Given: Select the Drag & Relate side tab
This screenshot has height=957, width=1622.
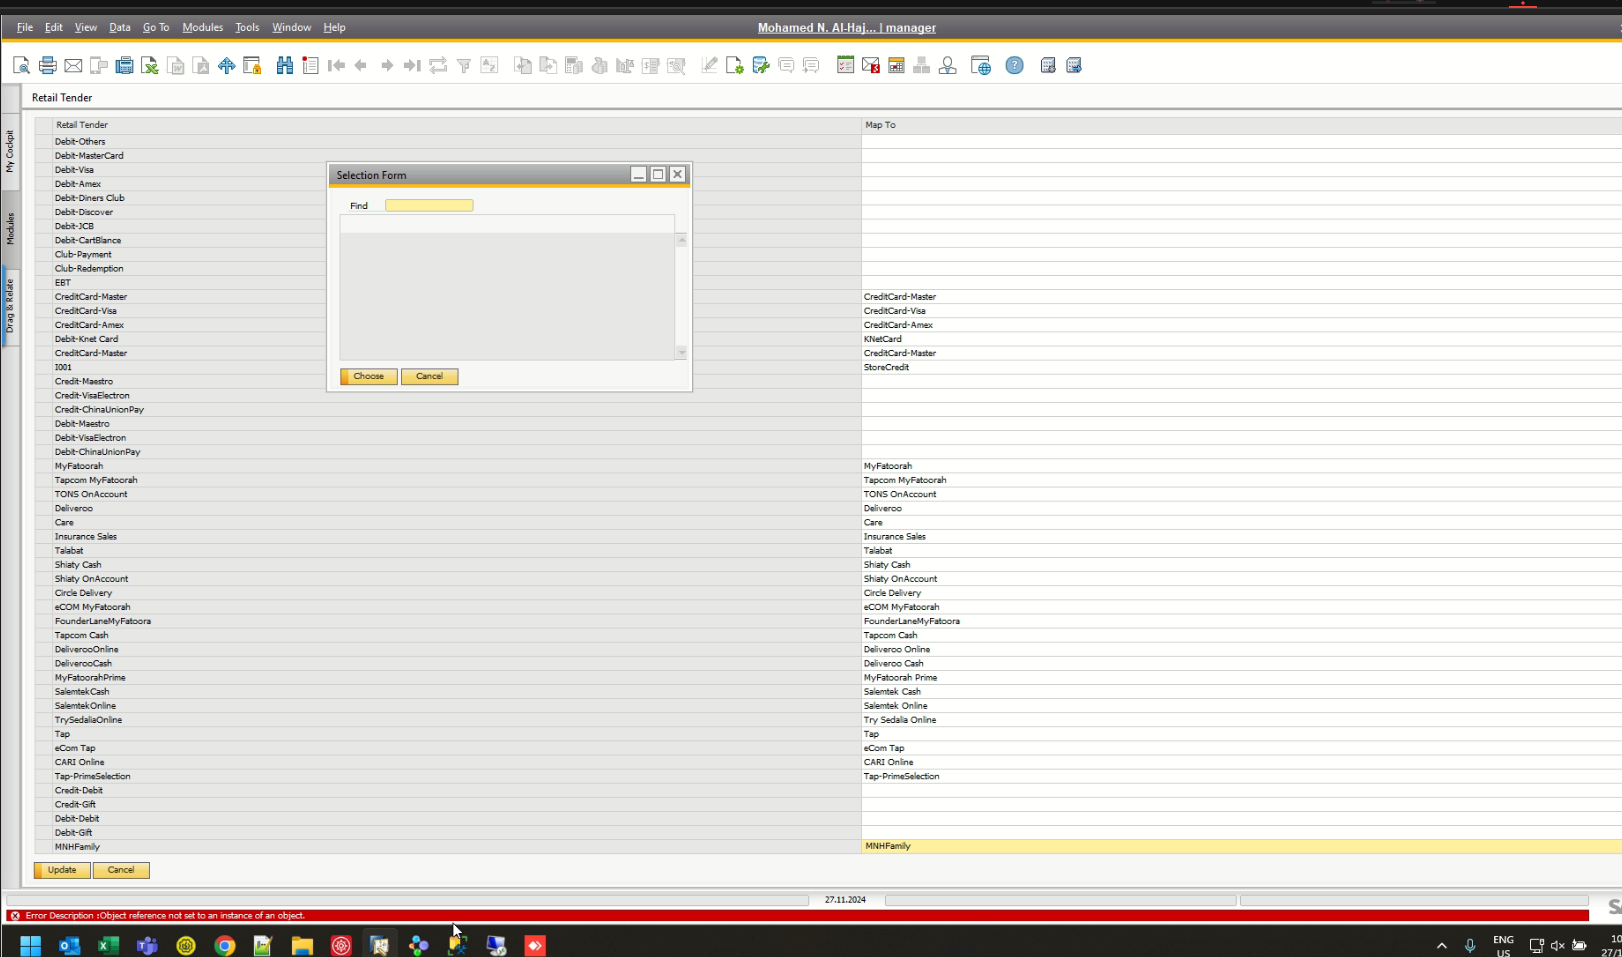Looking at the screenshot, I should (10, 306).
